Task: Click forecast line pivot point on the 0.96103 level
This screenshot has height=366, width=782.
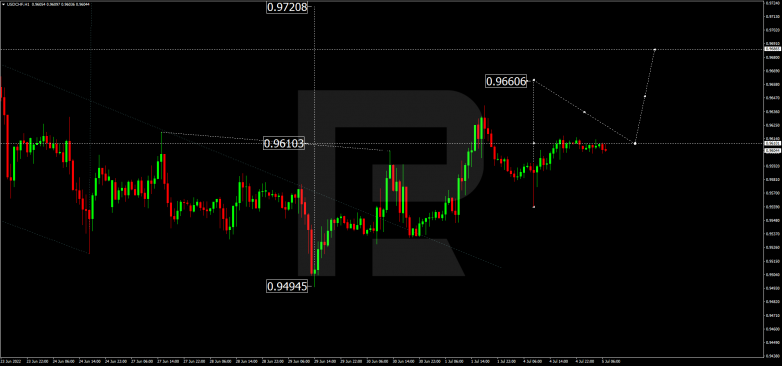Action: tap(635, 144)
